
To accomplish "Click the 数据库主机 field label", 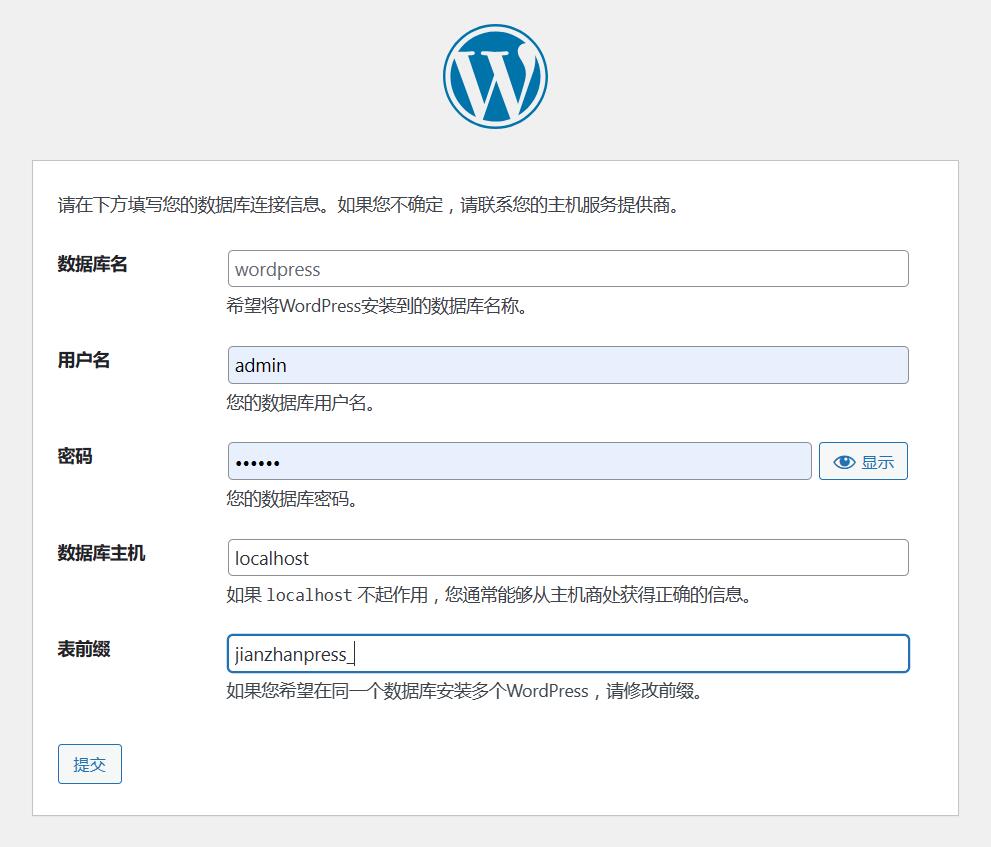I will (x=101, y=553).
